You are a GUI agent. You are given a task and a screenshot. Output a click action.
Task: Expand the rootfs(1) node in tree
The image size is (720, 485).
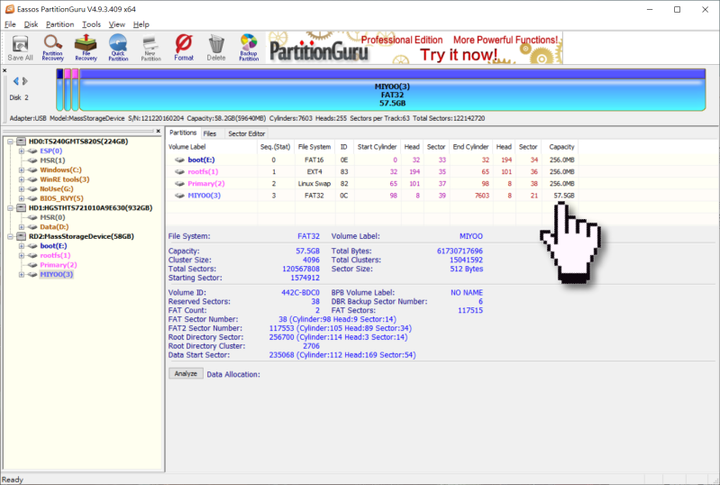21,255
